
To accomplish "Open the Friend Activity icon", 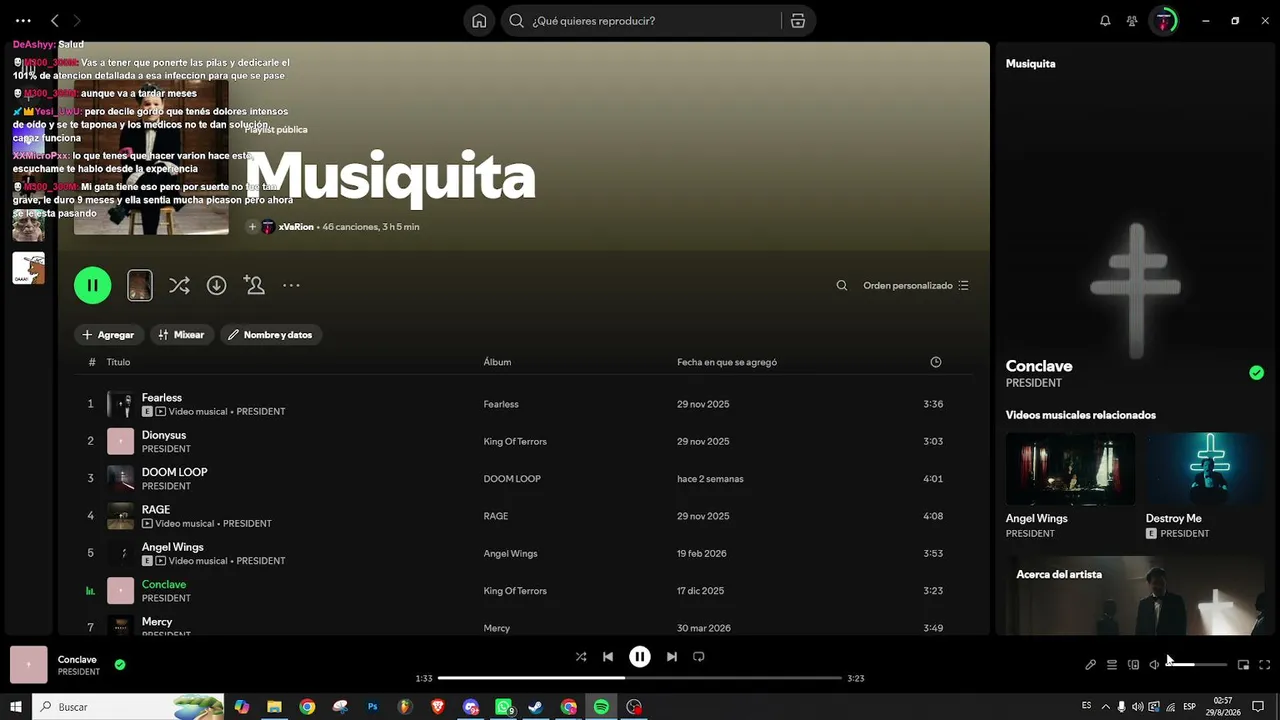I will pyautogui.click(x=1132, y=21).
